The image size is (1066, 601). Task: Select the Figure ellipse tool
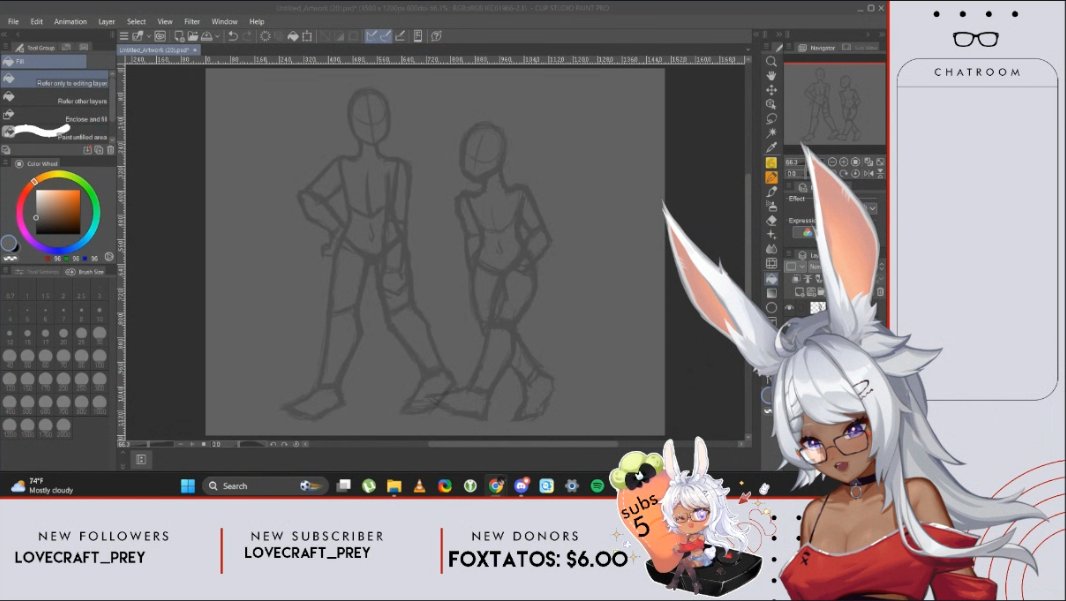771,307
